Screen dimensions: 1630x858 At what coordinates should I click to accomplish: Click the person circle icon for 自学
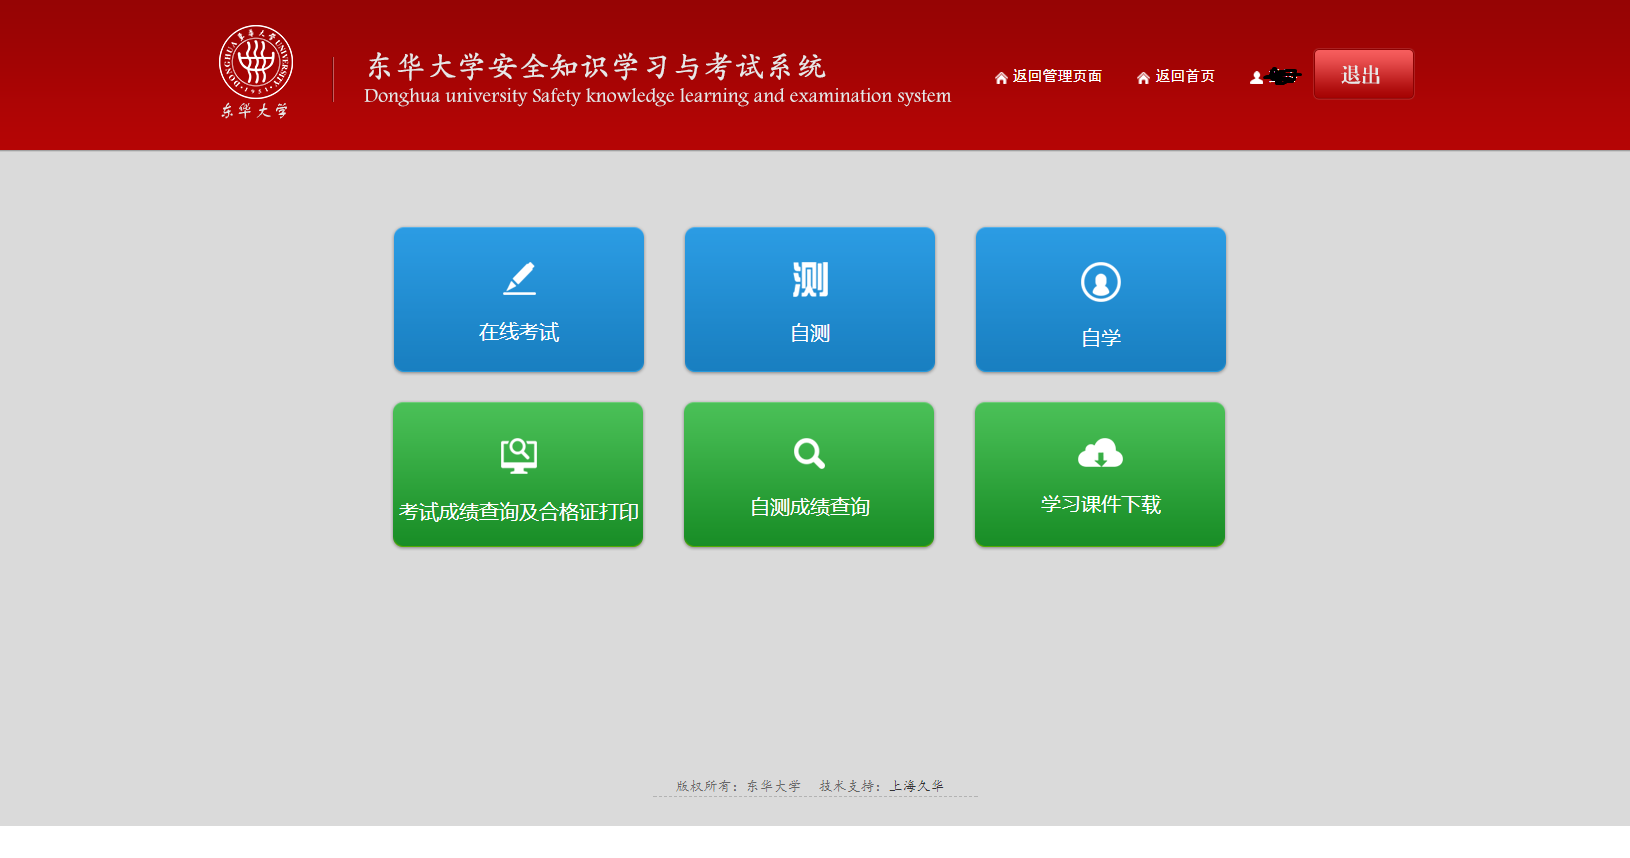[x=1100, y=282]
